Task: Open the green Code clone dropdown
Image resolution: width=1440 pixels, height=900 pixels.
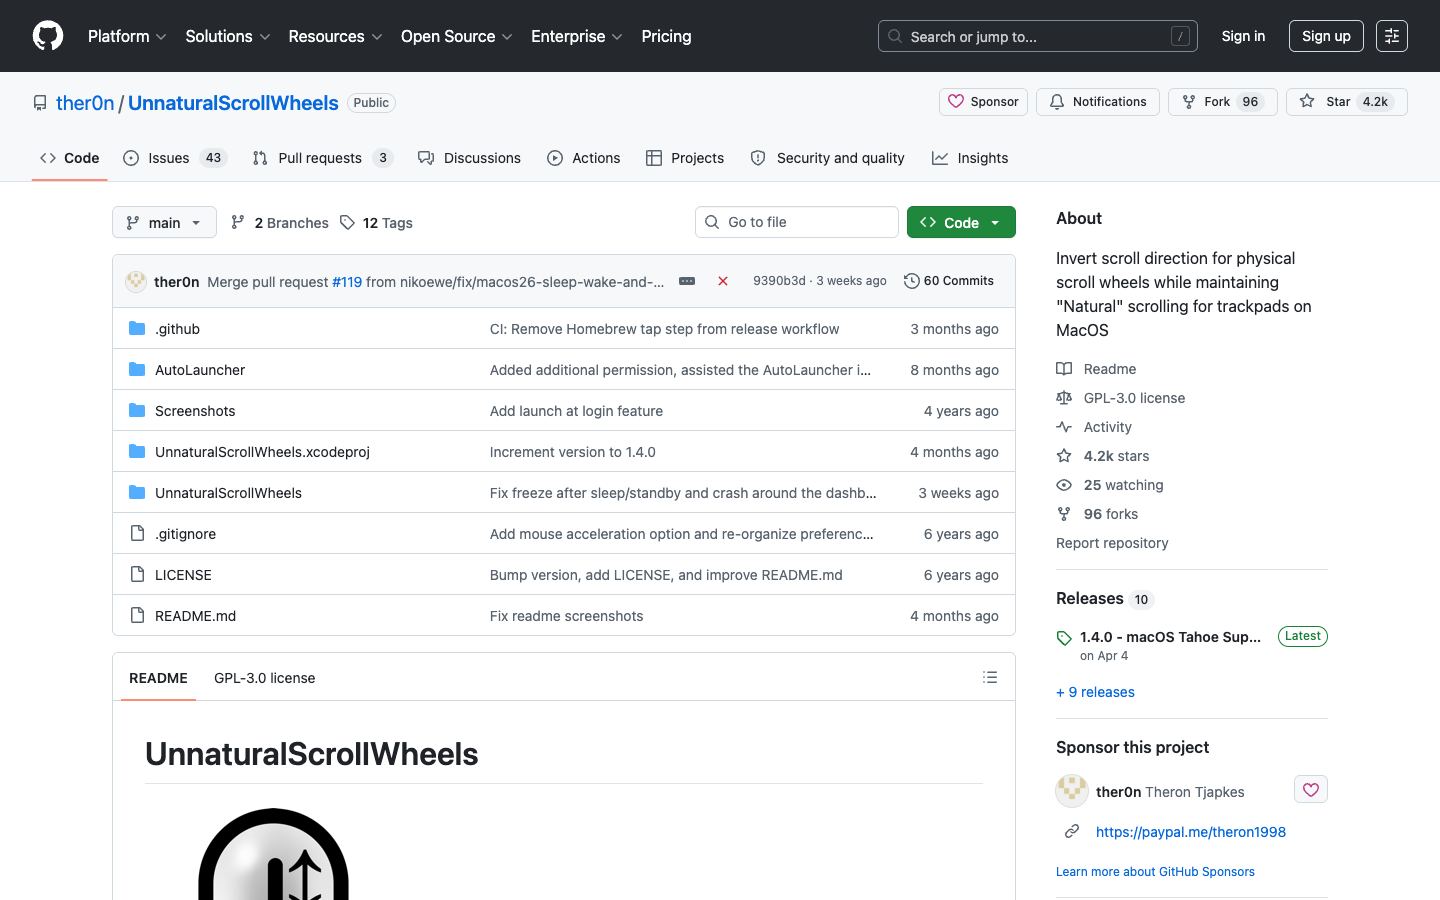Action: point(961,222)
